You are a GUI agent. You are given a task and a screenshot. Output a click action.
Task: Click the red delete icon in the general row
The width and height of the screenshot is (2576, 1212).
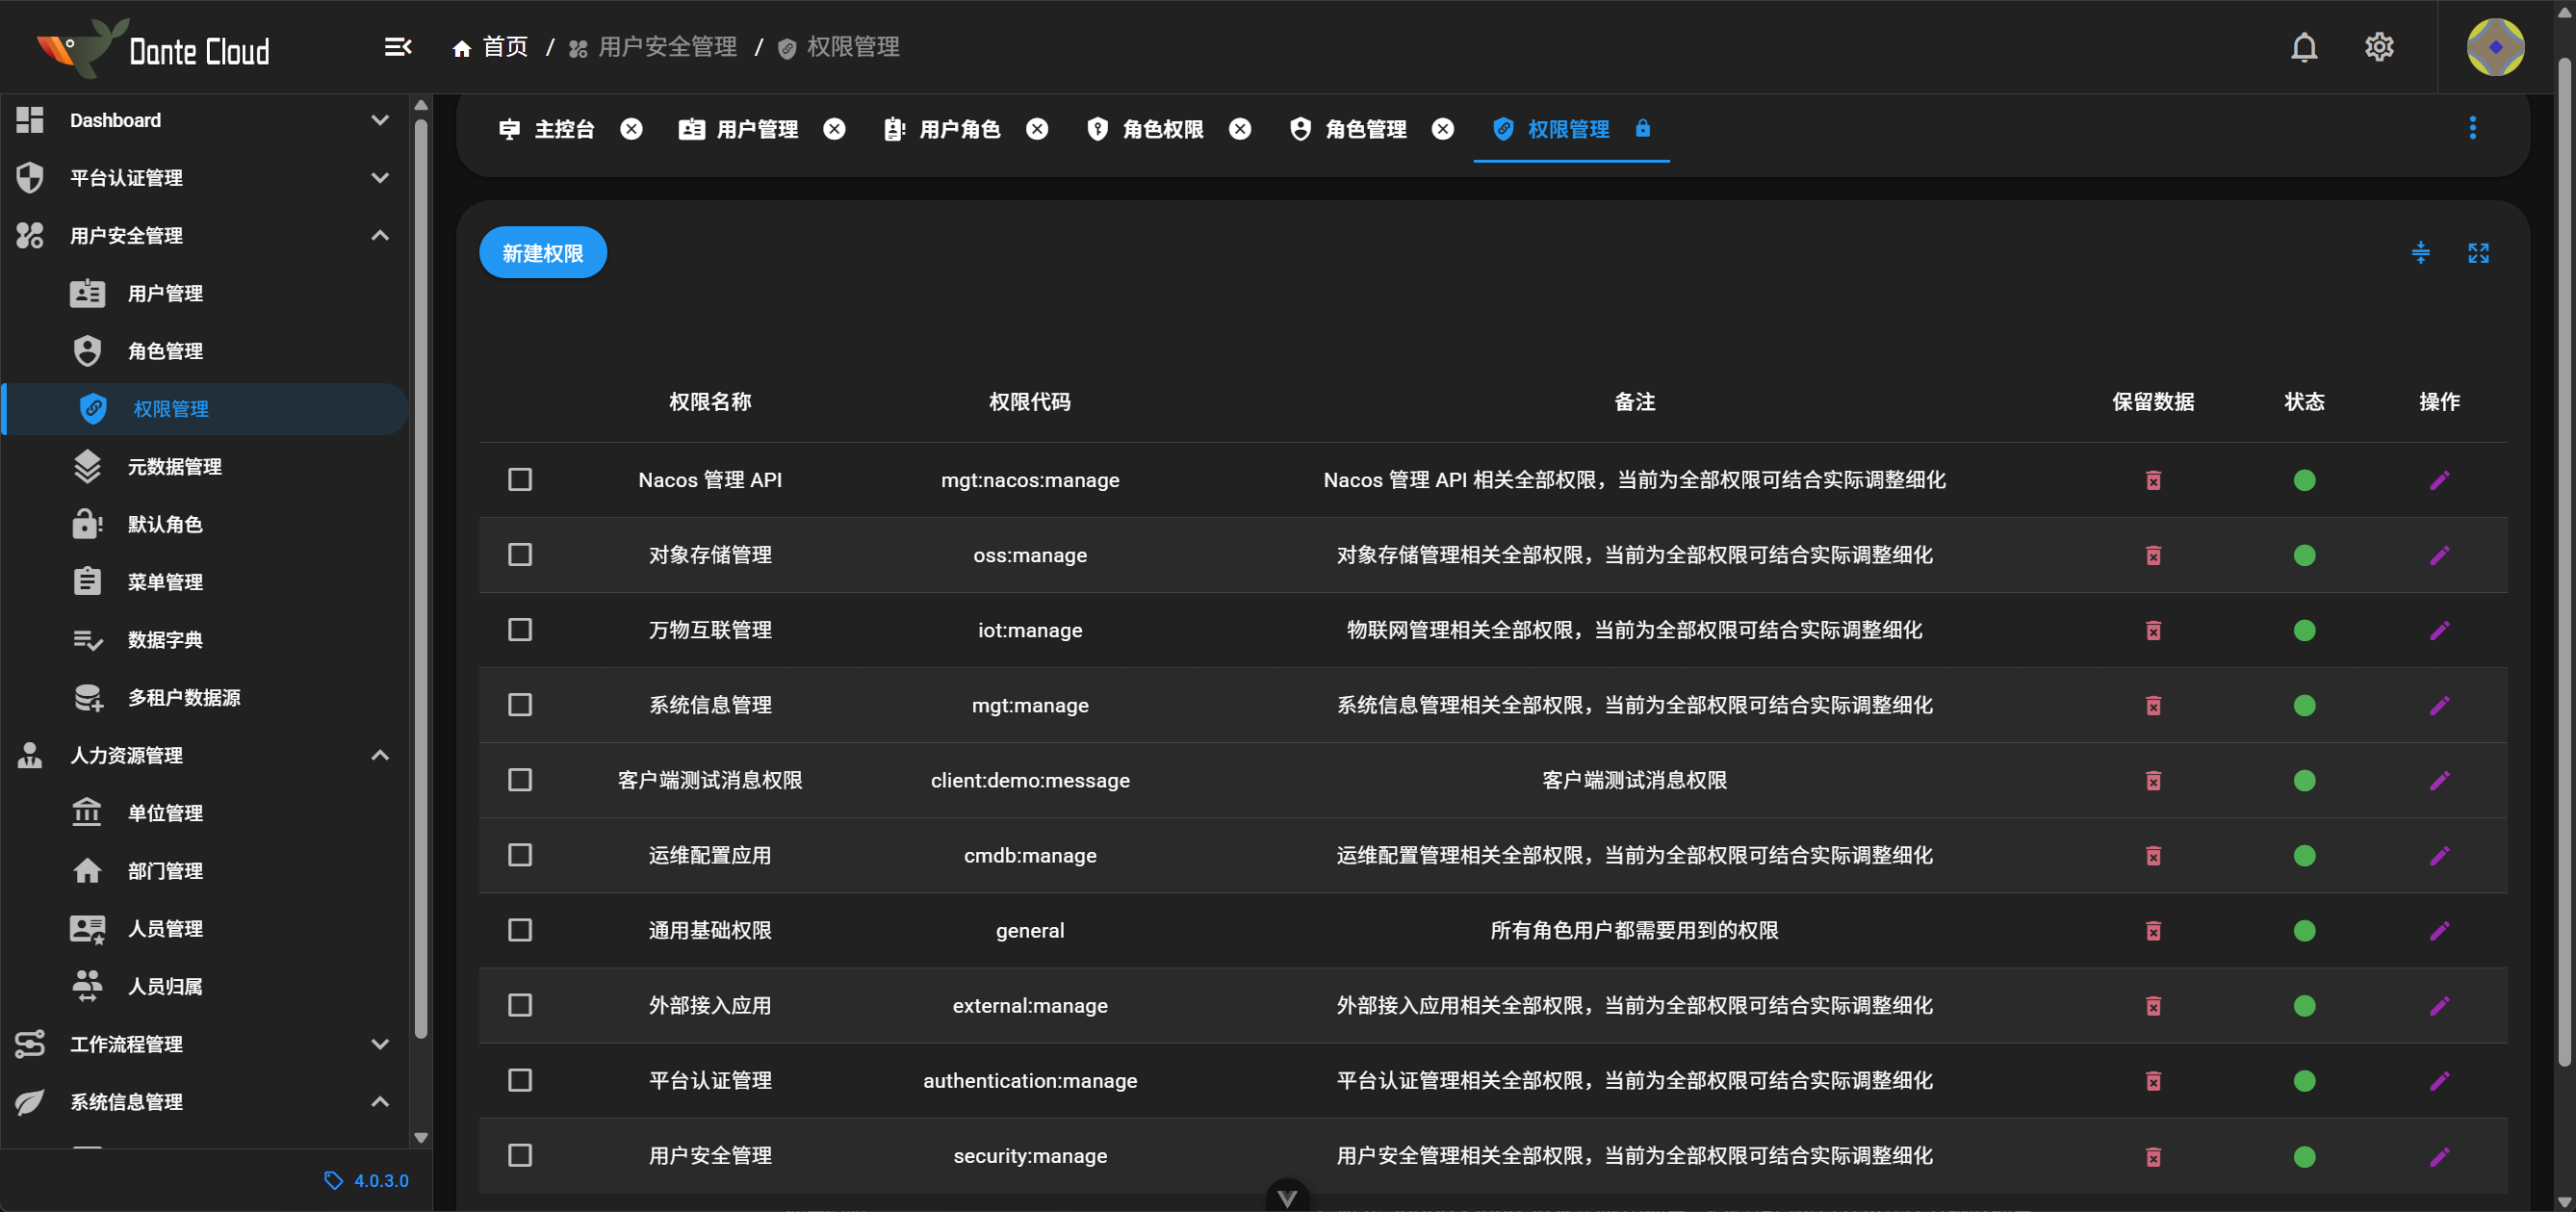click(2153, 931)
